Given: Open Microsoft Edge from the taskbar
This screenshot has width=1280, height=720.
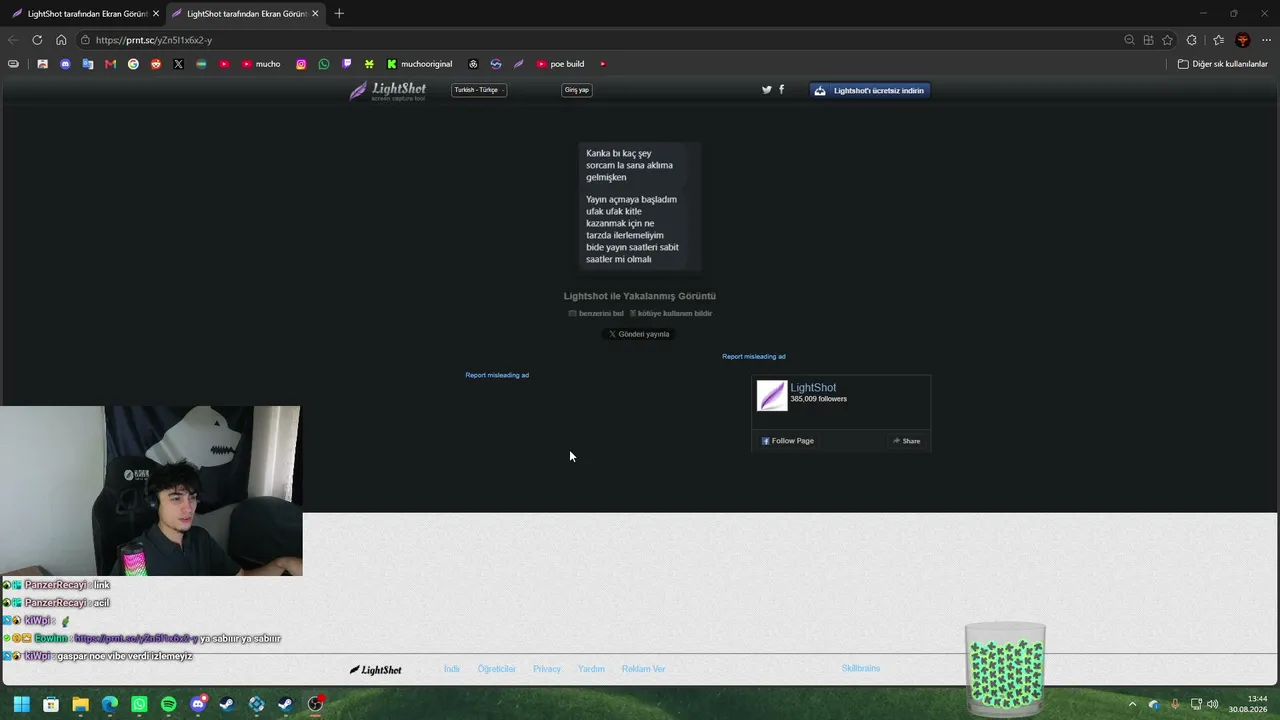Looking at the screenshot, I should pos(110,704).
